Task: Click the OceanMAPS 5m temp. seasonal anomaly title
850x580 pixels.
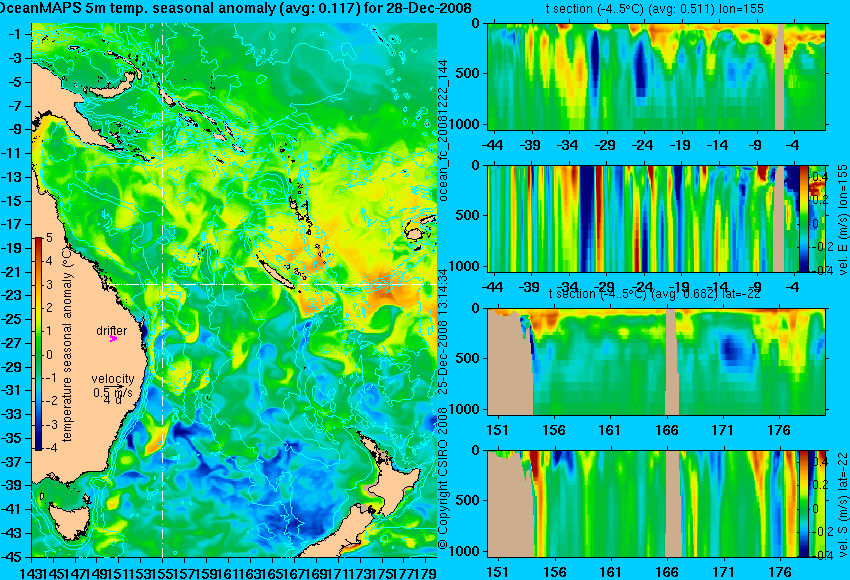Action: (x=235, y=8)
